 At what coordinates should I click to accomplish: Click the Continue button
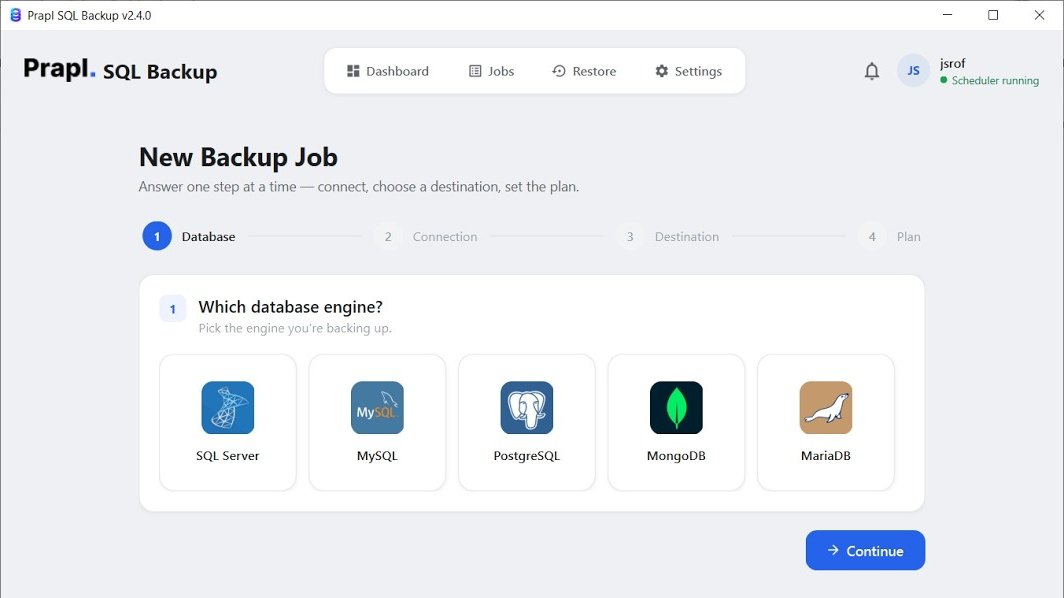tap(865, 550)
